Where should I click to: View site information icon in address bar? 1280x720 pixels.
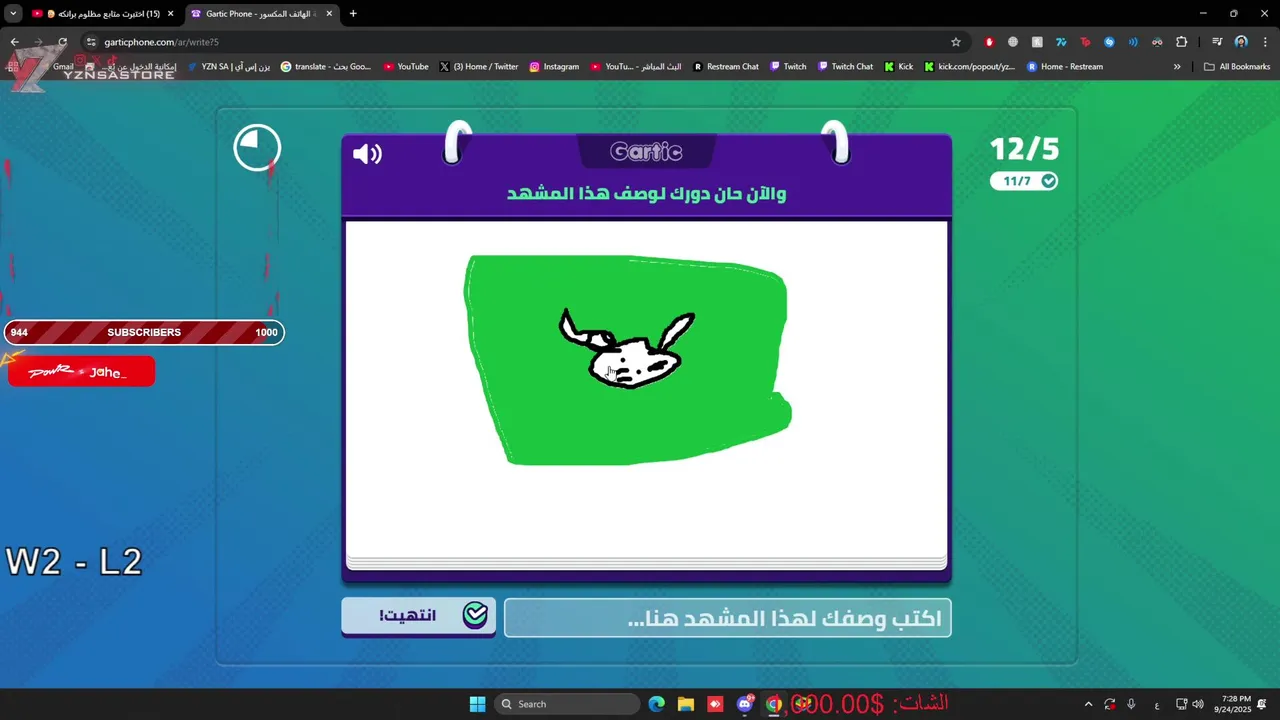click(91, 42)
